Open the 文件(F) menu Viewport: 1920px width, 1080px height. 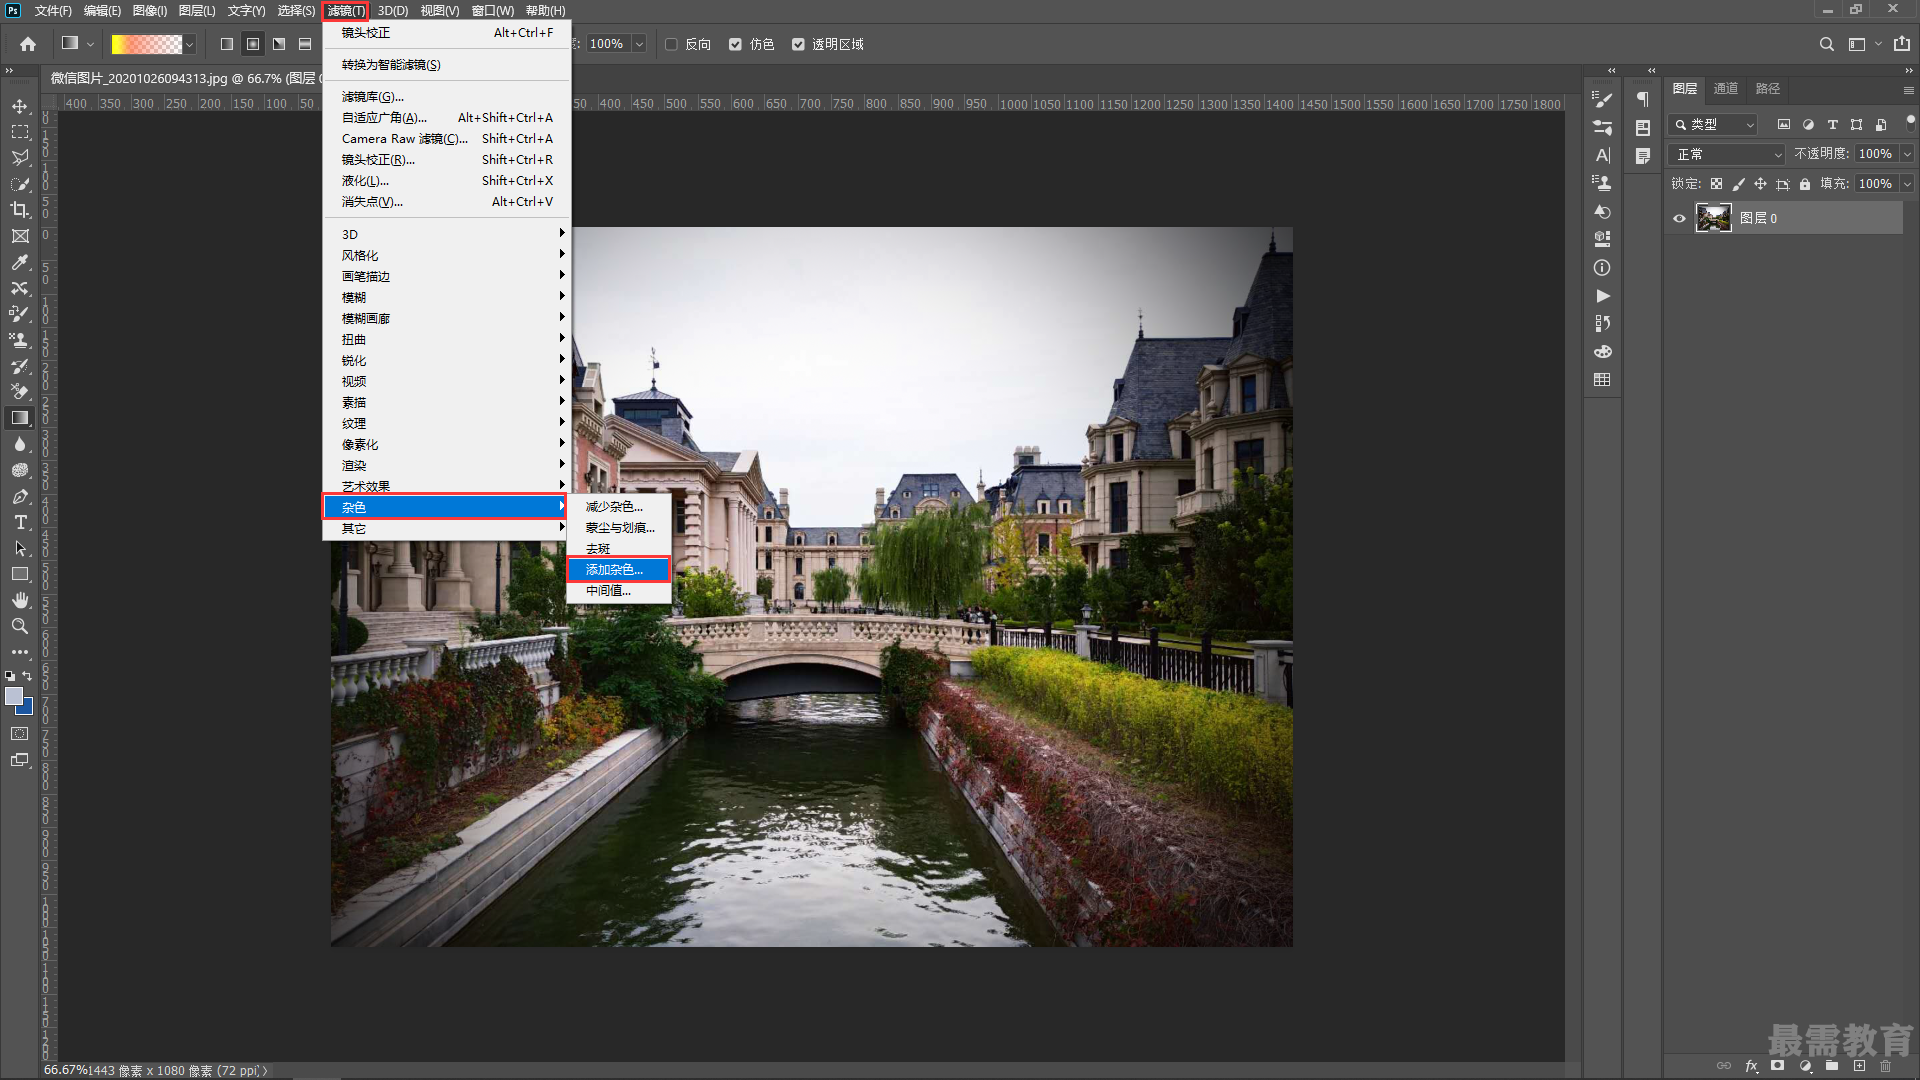53,11
